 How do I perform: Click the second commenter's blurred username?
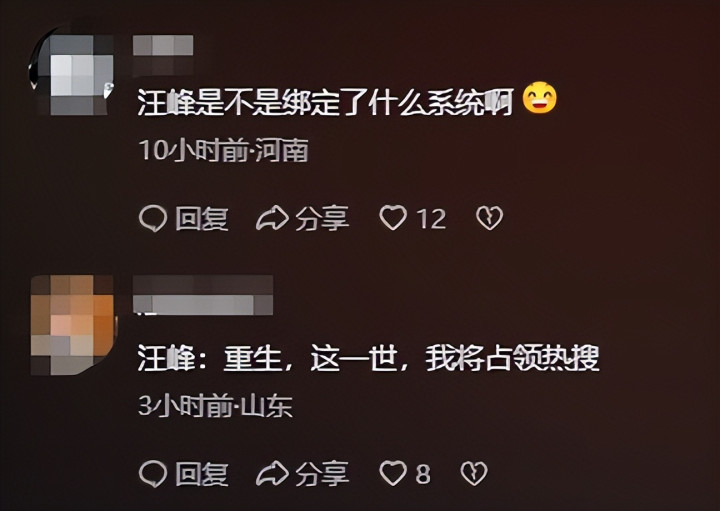coord(203,295)
